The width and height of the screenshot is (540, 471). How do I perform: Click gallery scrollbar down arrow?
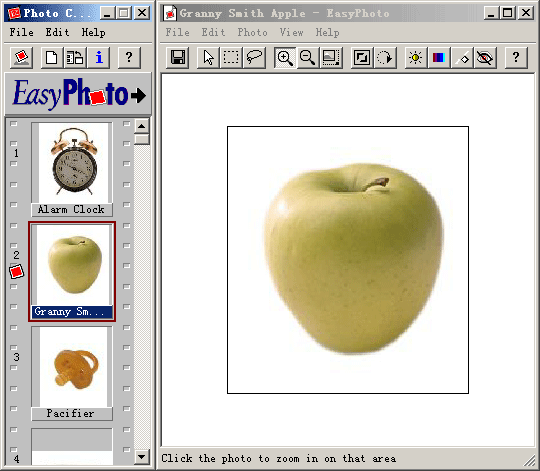[142, 457]
